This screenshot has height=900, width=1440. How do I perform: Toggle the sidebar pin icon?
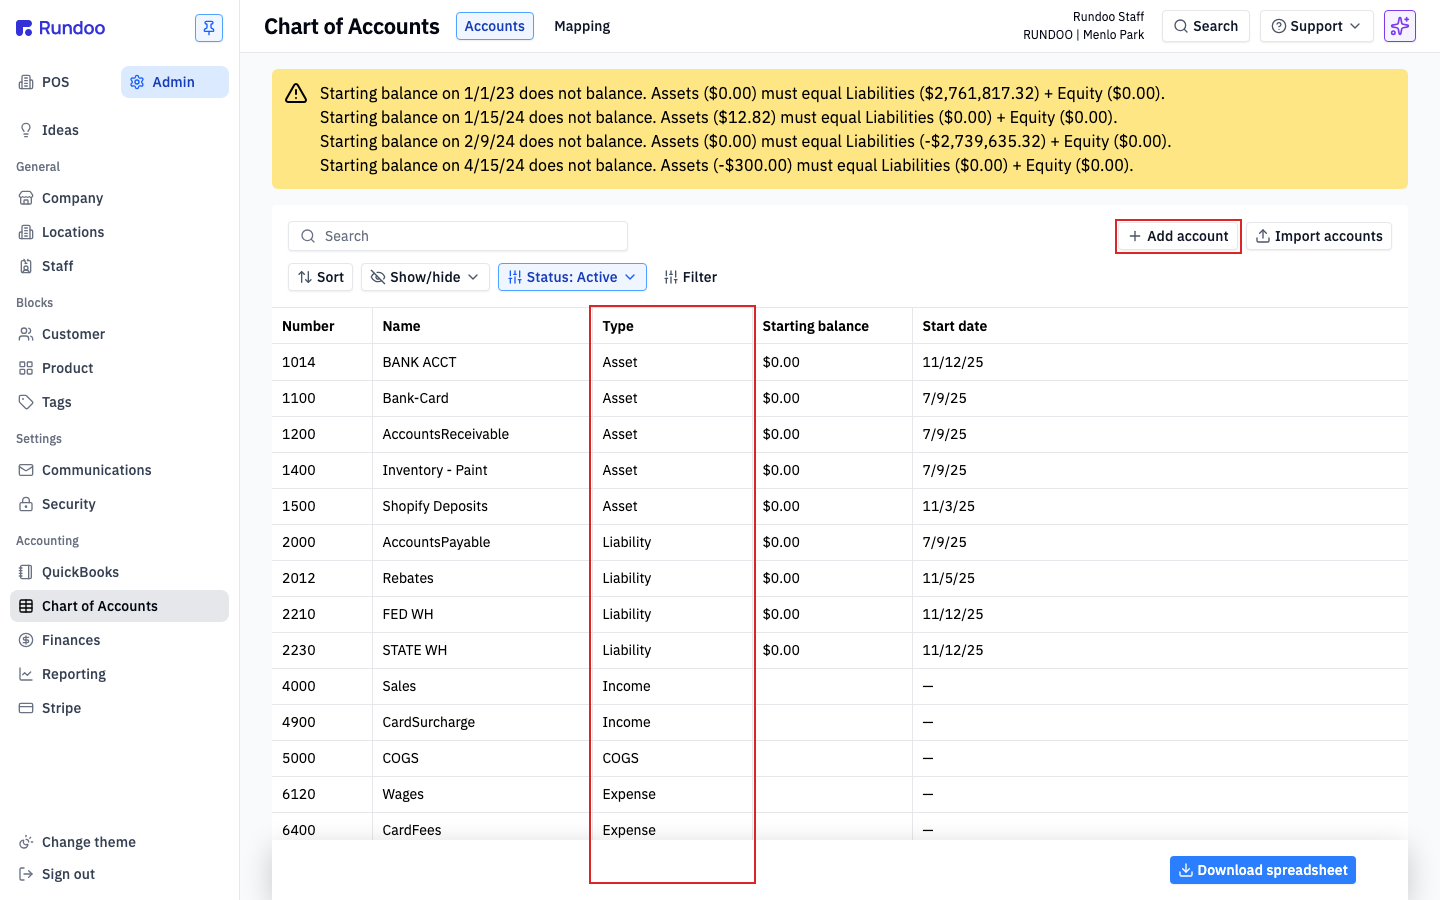point(209,28)
